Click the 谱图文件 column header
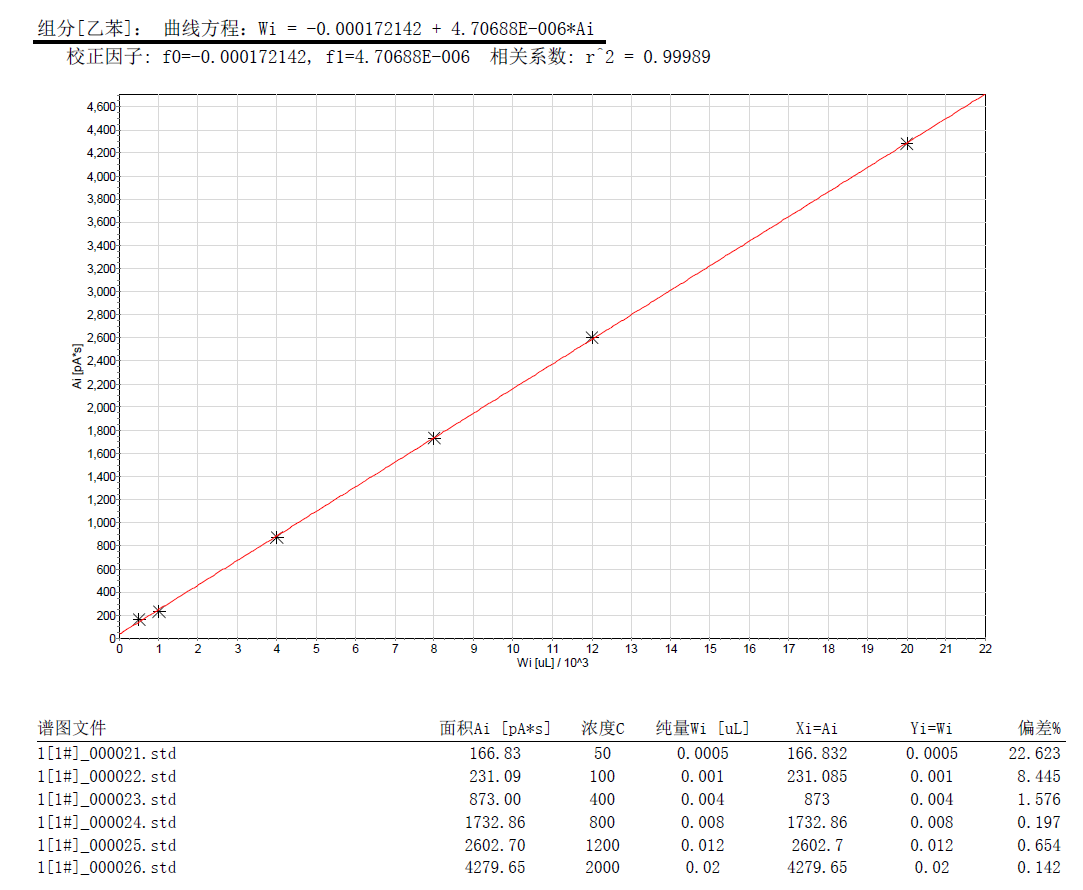This screenshot has height=890, width=1083. click(72, 728)
